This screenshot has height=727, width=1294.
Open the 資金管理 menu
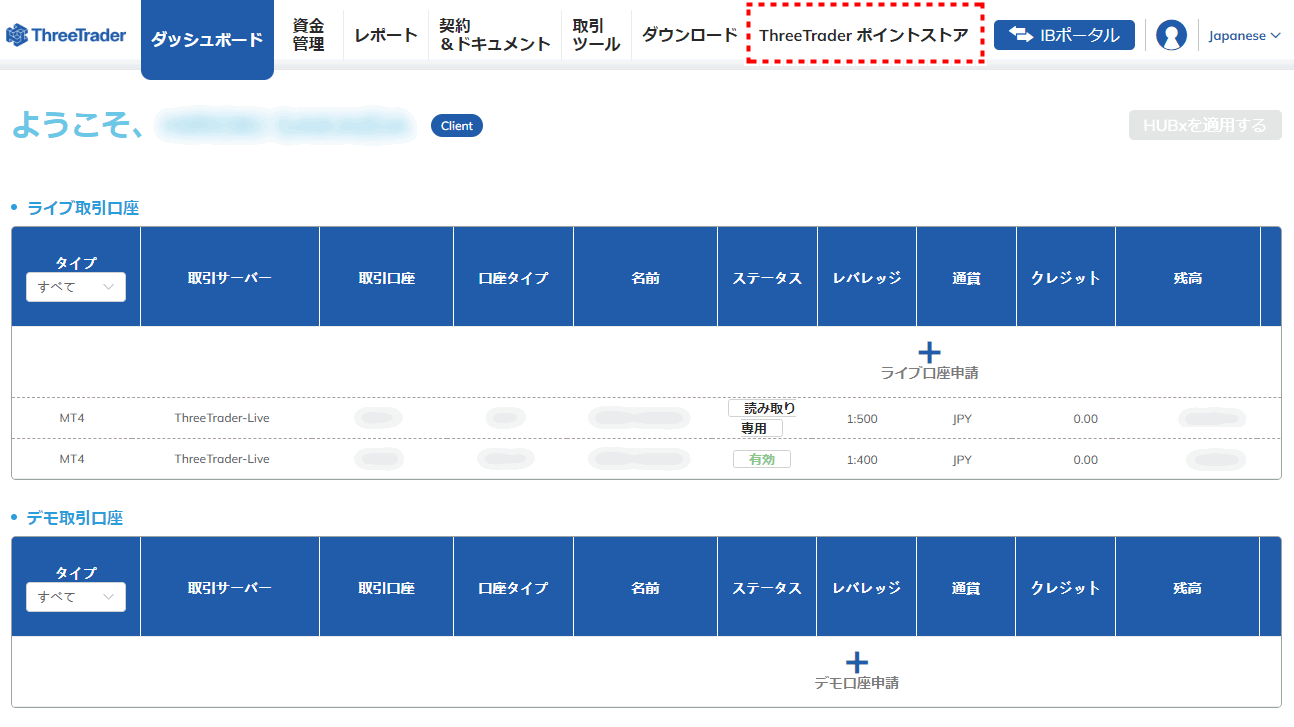click(x=308, y=35)
